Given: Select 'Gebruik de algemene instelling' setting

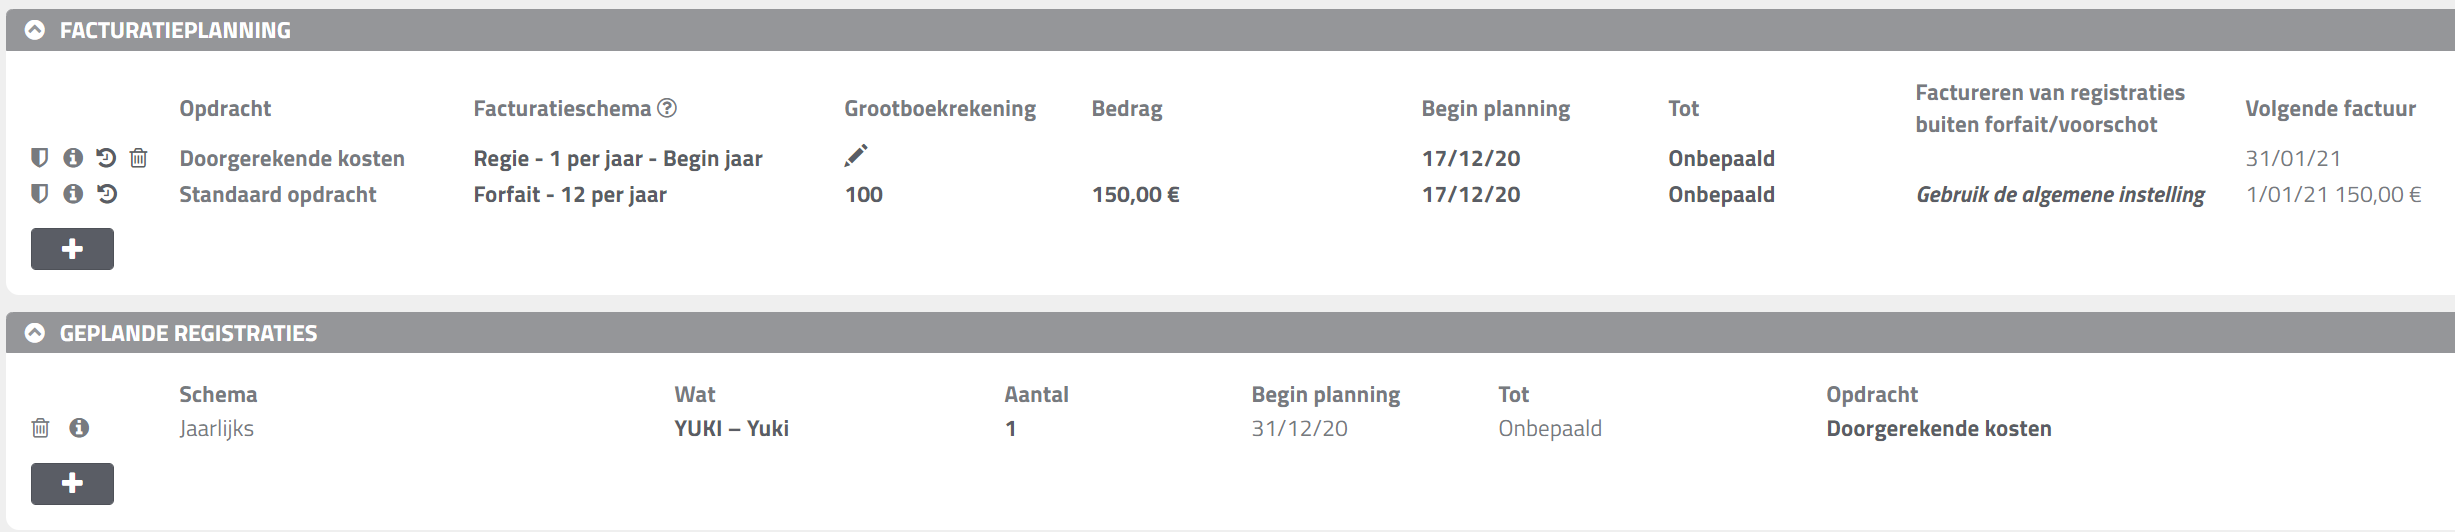Looking at the screenshot, I should click(x=2060, y=195).
